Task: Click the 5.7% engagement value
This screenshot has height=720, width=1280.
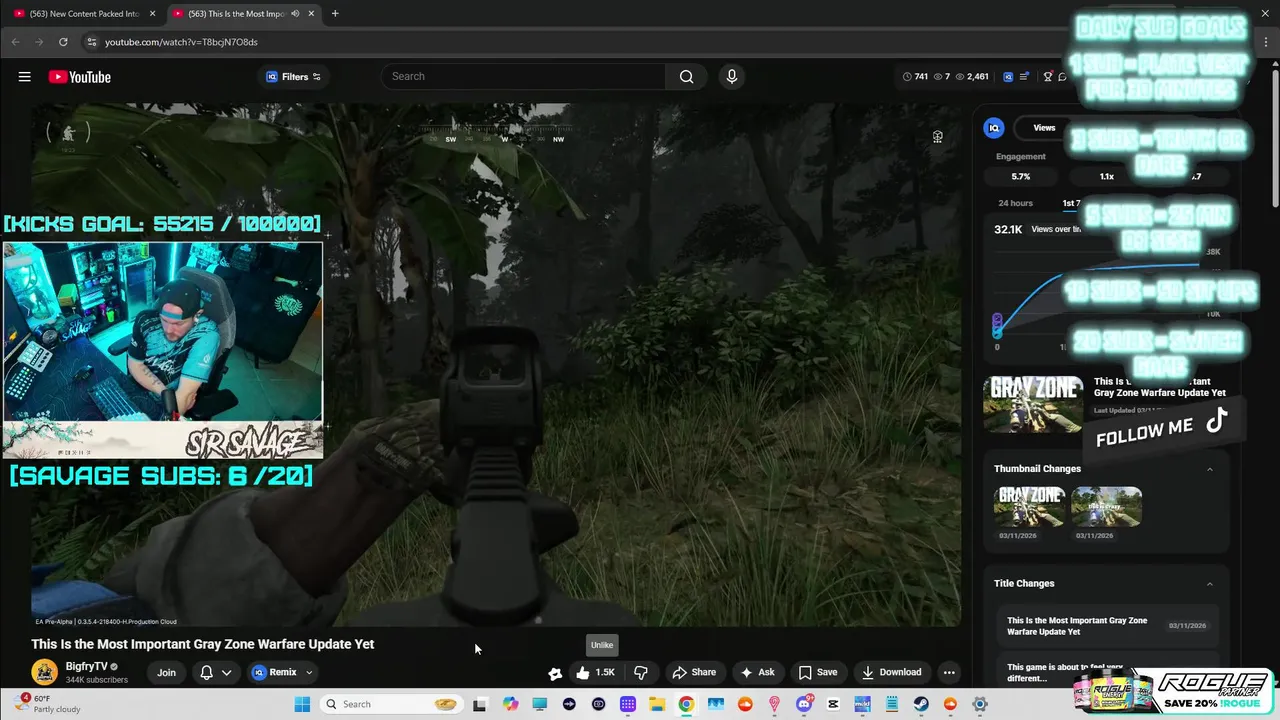Action: (1020, 176)
